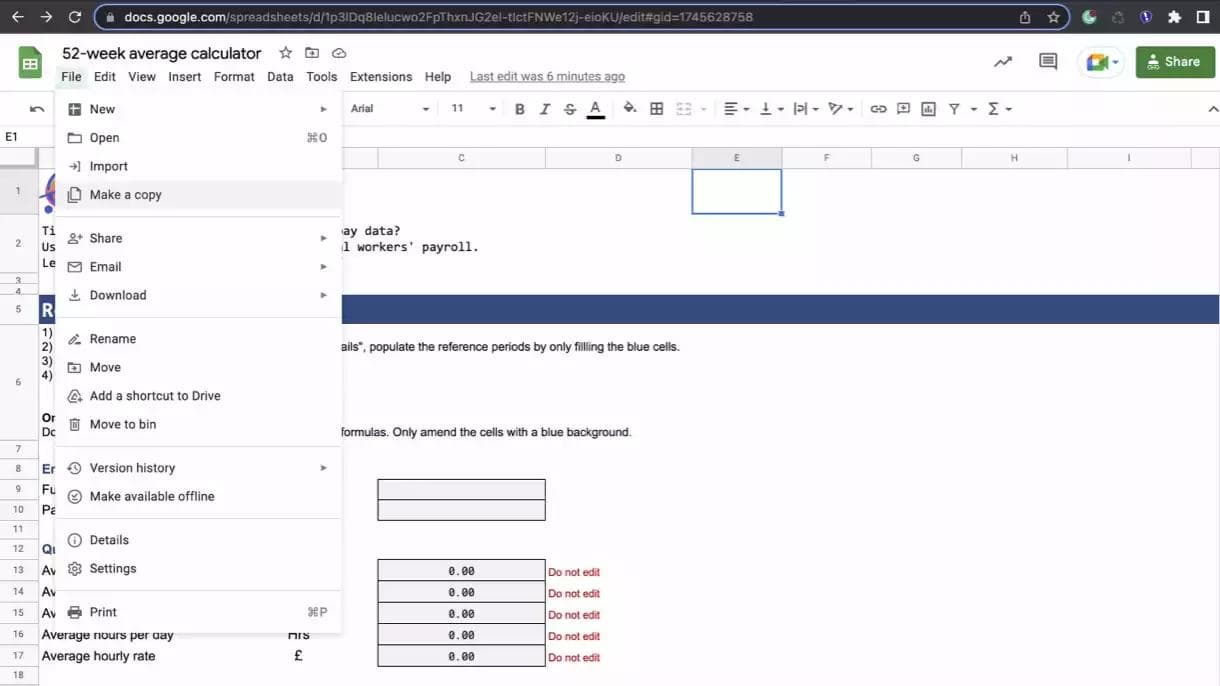
Task: Click the trash icon beside Move to bin
Action: [x=74, y=424]
